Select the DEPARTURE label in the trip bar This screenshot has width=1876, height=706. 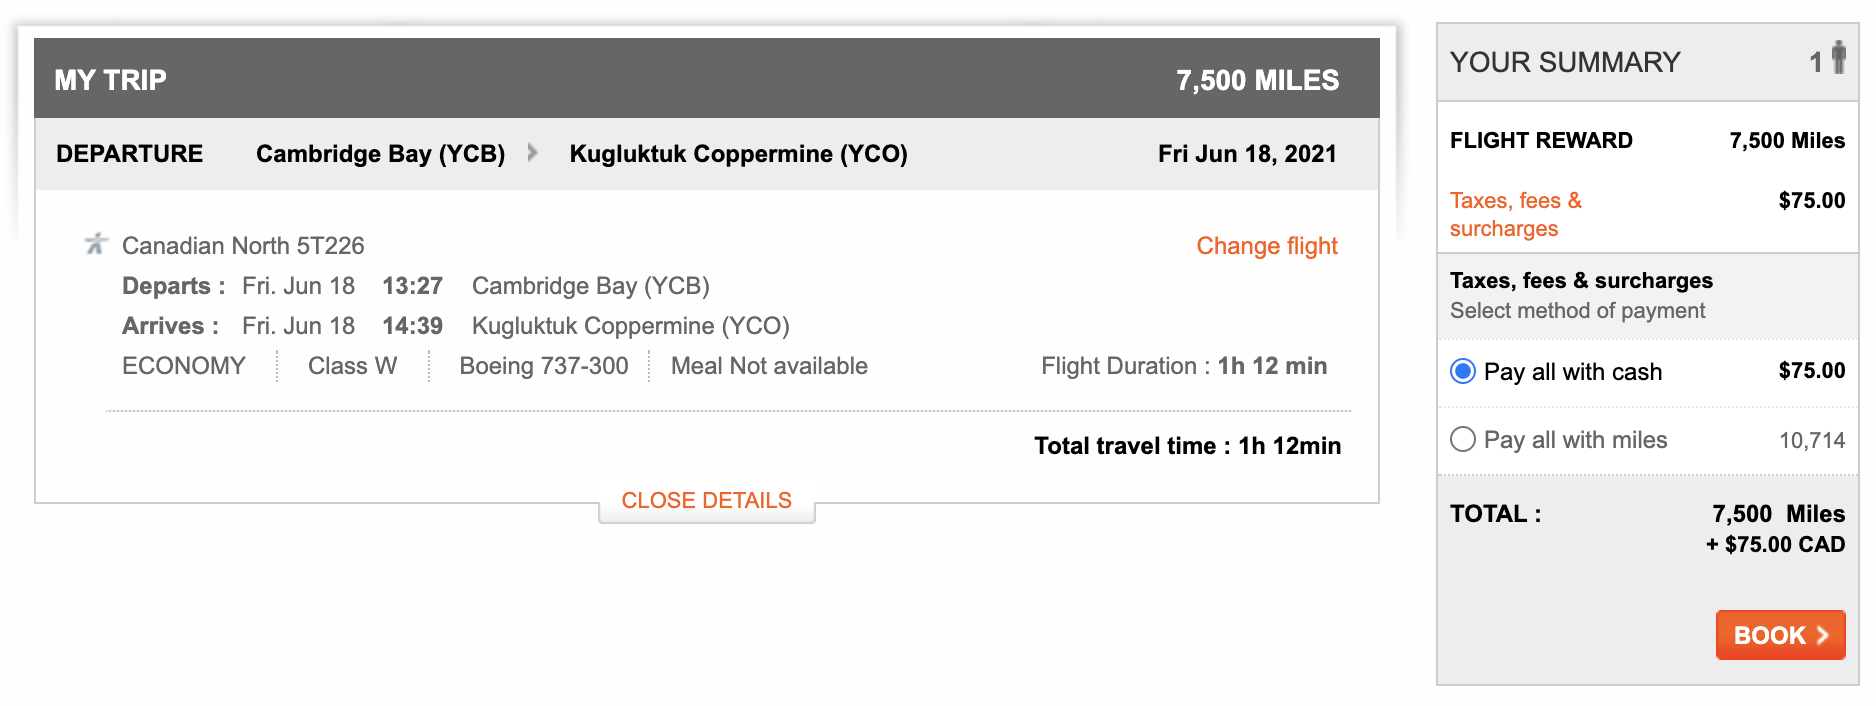tap(129, 154)
